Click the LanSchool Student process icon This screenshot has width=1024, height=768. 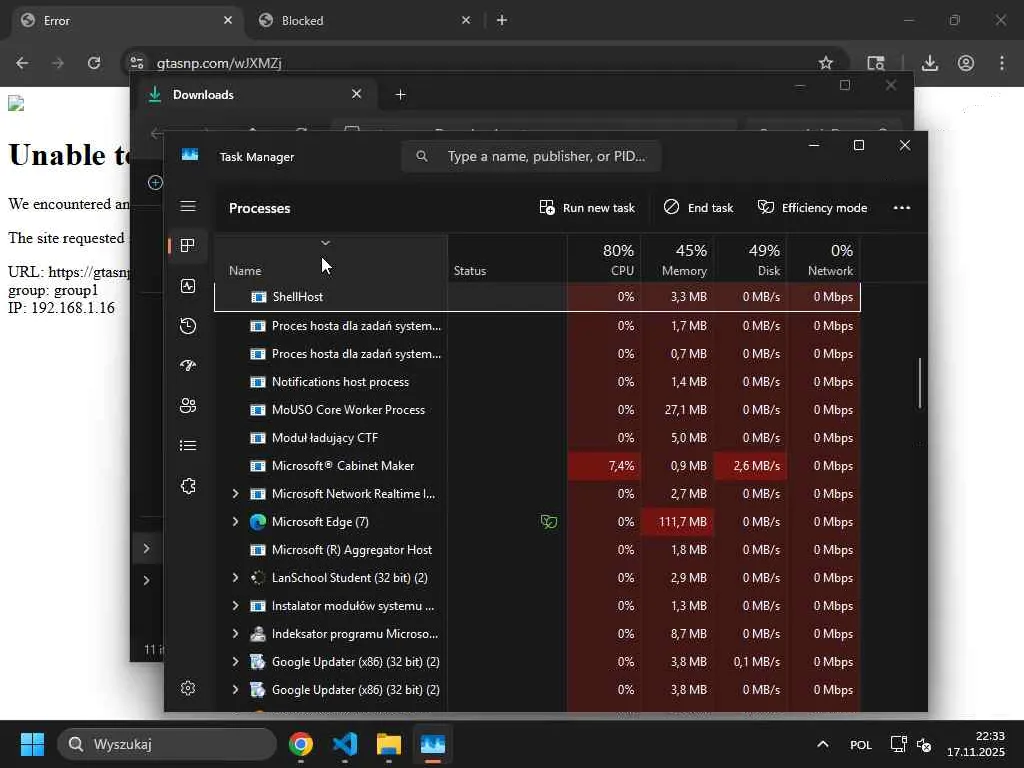[x=258, y=578]
